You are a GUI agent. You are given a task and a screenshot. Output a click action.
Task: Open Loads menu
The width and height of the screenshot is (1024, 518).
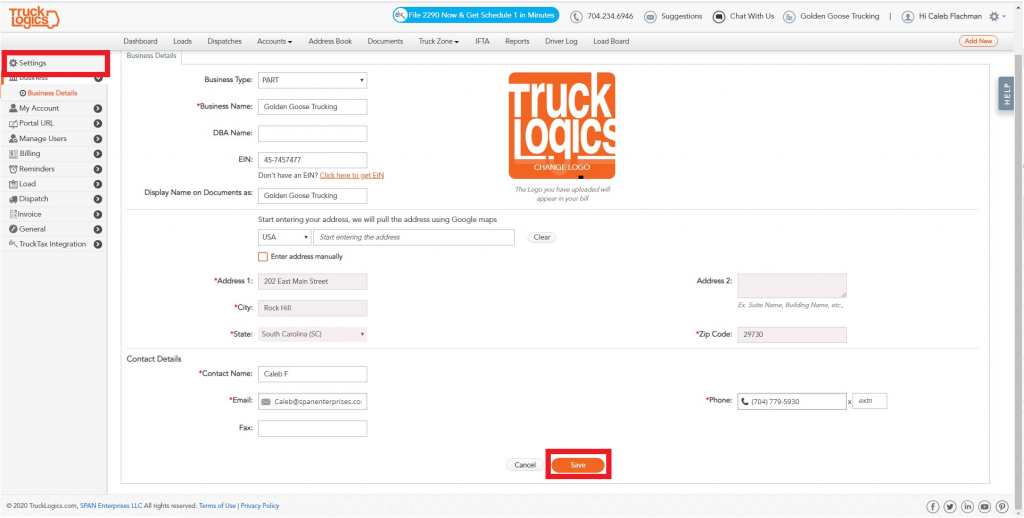click(182, 41)
